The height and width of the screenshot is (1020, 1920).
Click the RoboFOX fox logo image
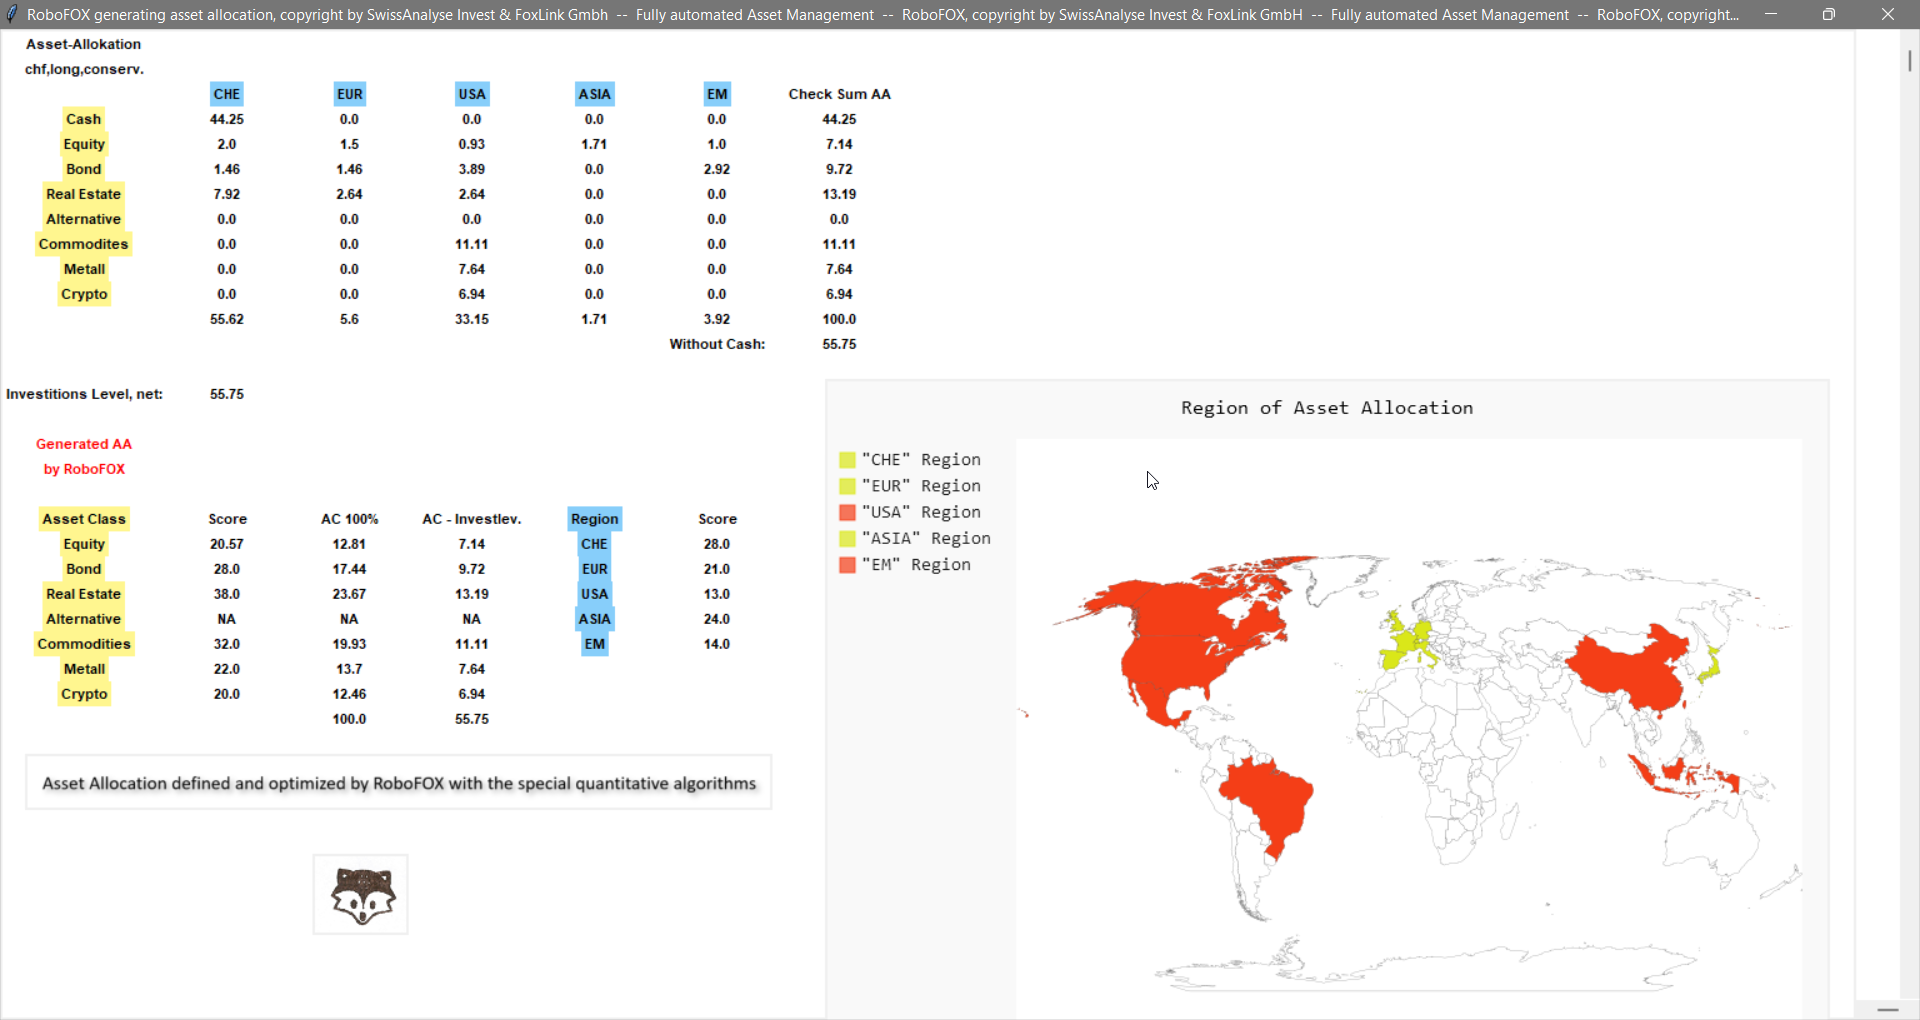[x=361, y=894]
